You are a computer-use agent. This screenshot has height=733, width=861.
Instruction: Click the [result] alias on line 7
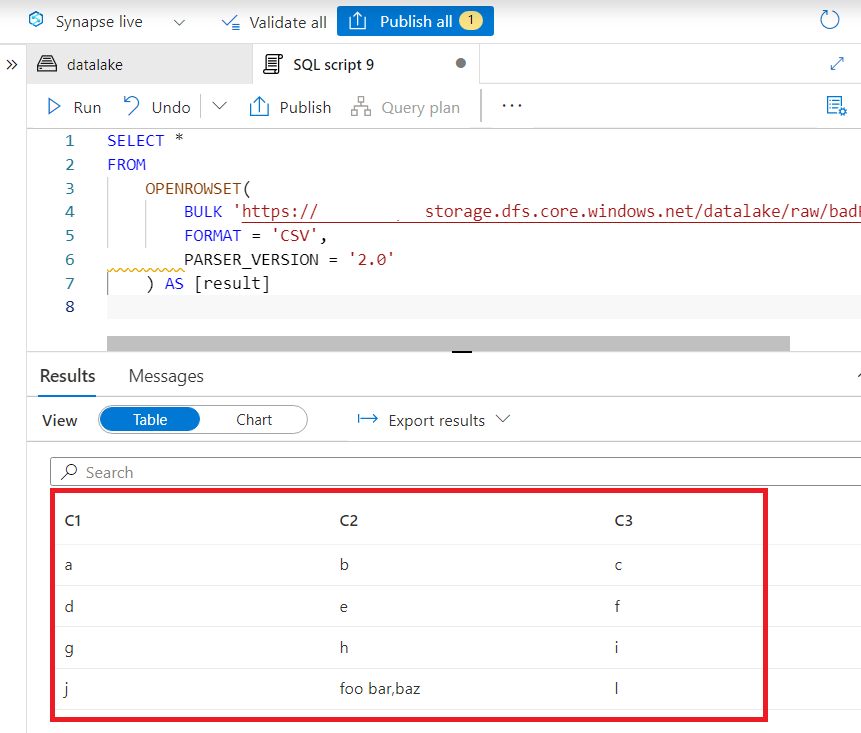pyautogui.click(x=232, y=283)
